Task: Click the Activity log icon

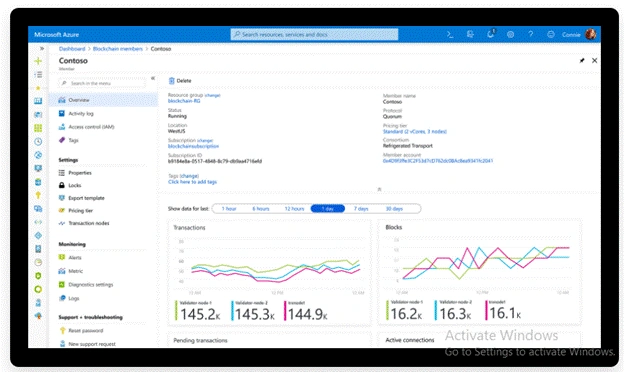Action: (x=62, y=113)
